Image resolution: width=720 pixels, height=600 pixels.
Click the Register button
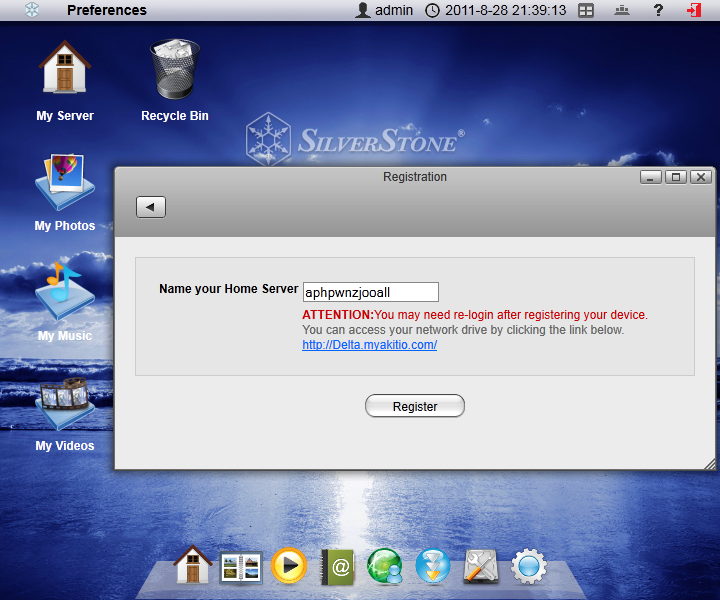tap(415, 406)
